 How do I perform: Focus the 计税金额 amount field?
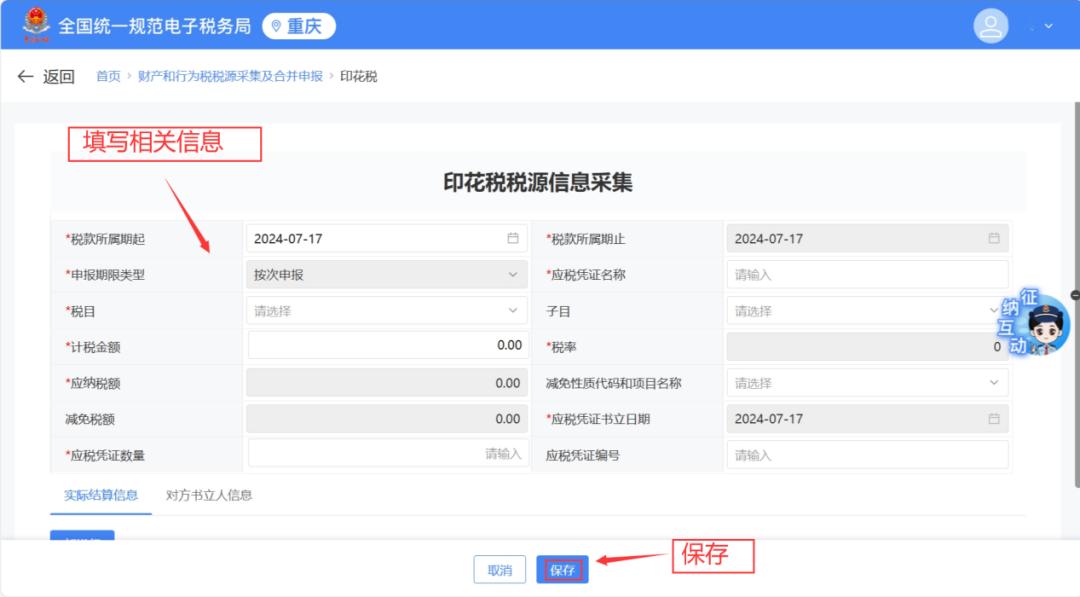(x=387, y=346)
